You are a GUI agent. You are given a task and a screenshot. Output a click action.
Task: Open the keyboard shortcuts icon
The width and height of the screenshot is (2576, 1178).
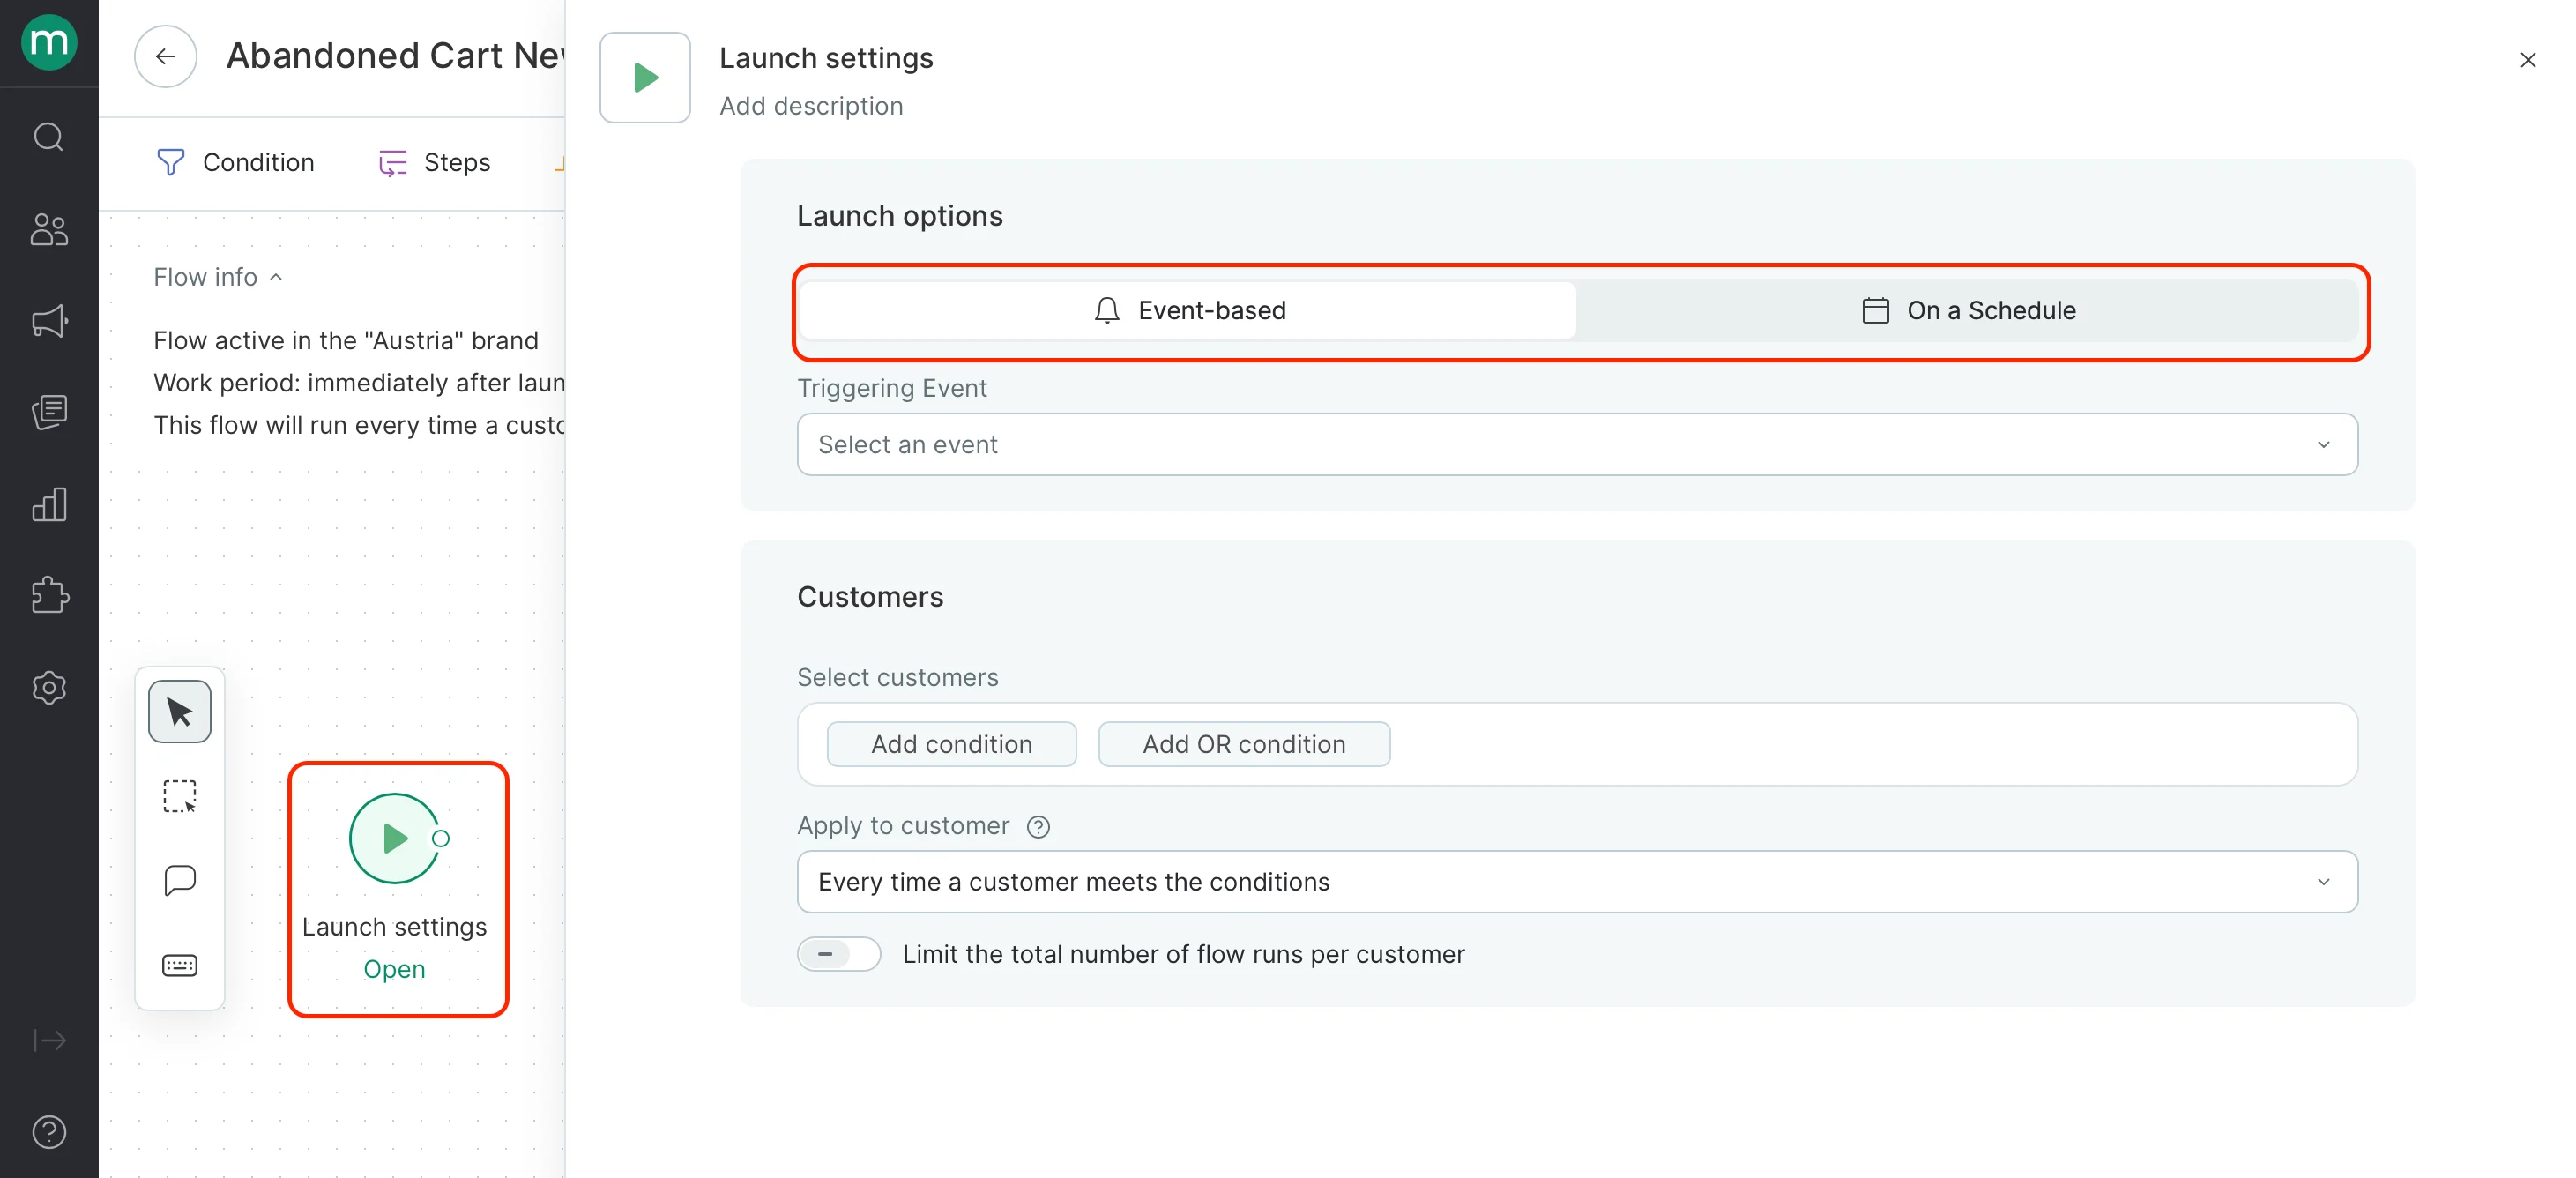[x=180, y=965]
